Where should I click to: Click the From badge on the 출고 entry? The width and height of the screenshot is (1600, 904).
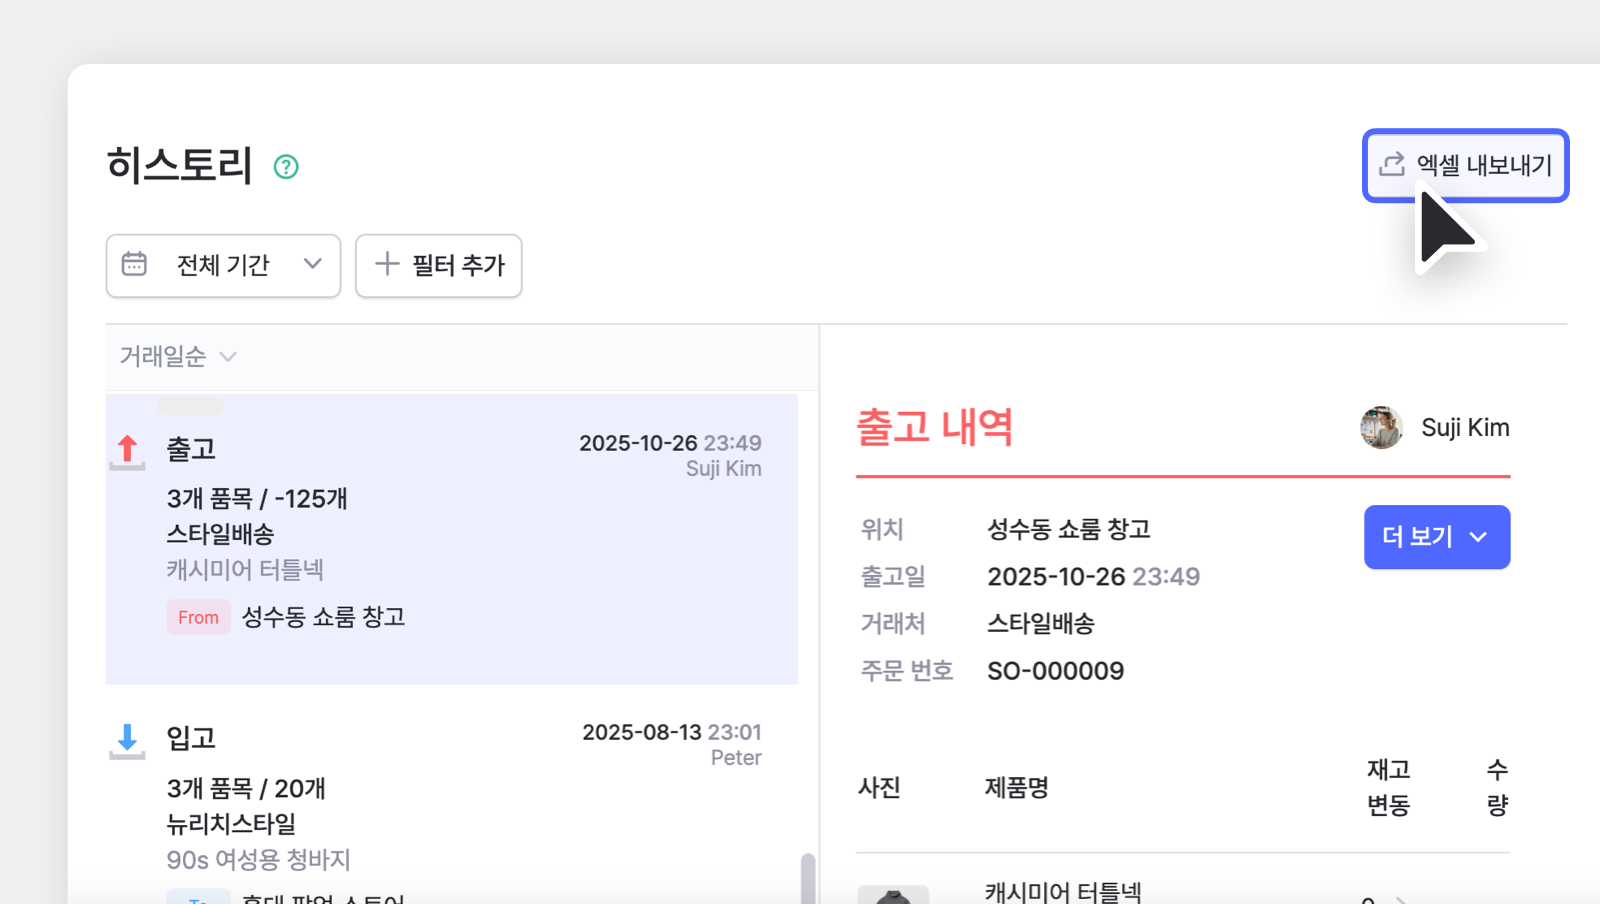[198, 617]
